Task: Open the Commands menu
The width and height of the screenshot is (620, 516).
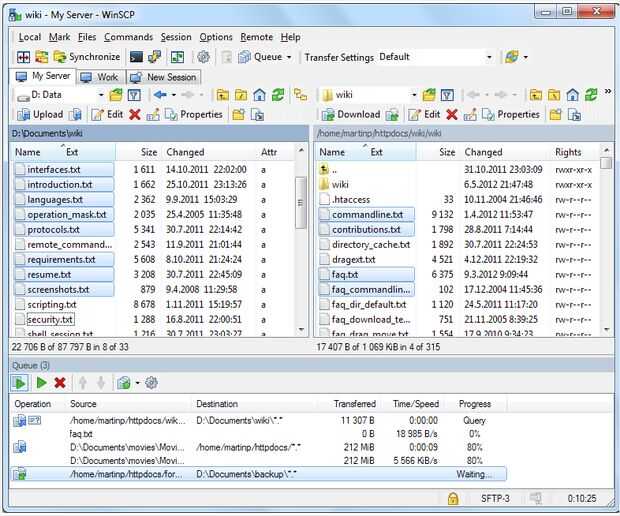Action: point(129,37)
